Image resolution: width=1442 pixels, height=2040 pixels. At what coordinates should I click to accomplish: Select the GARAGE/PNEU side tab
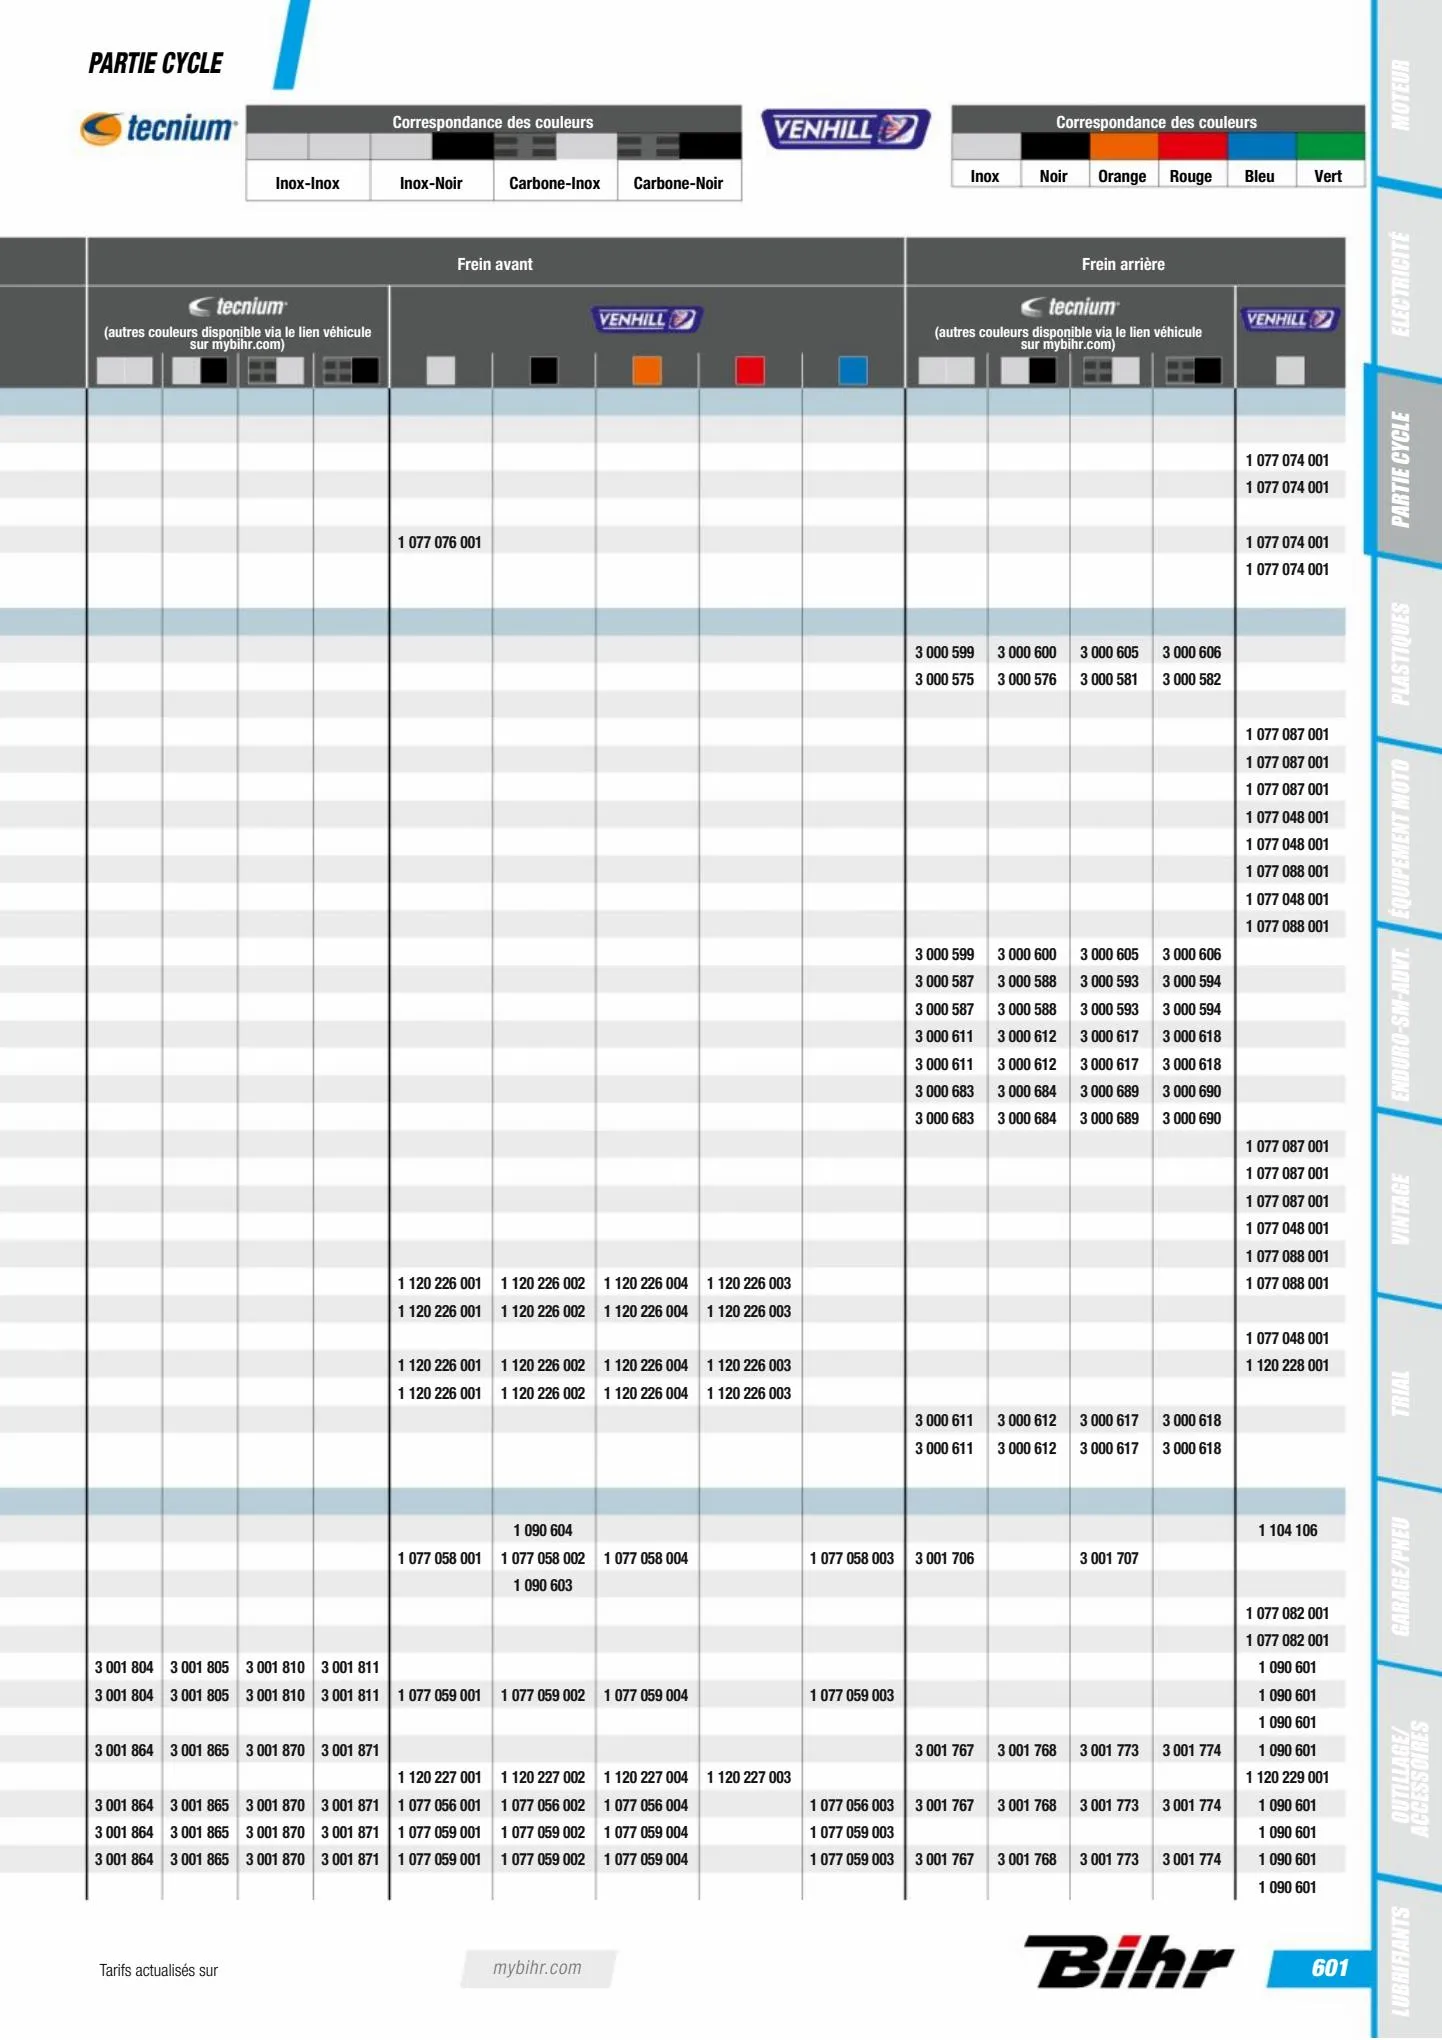pos(1402,1577)
